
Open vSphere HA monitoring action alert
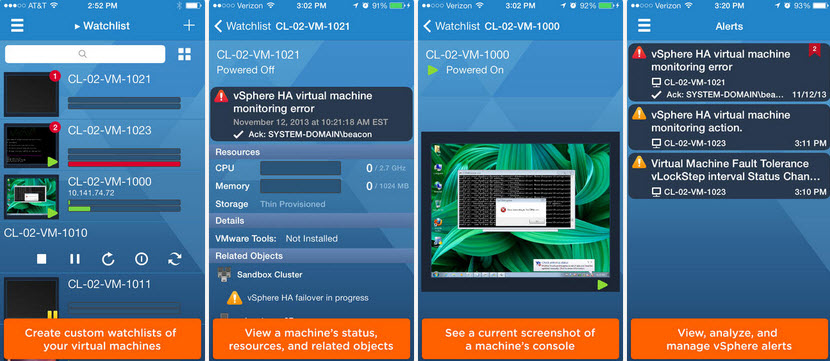[x=728, y=127]
